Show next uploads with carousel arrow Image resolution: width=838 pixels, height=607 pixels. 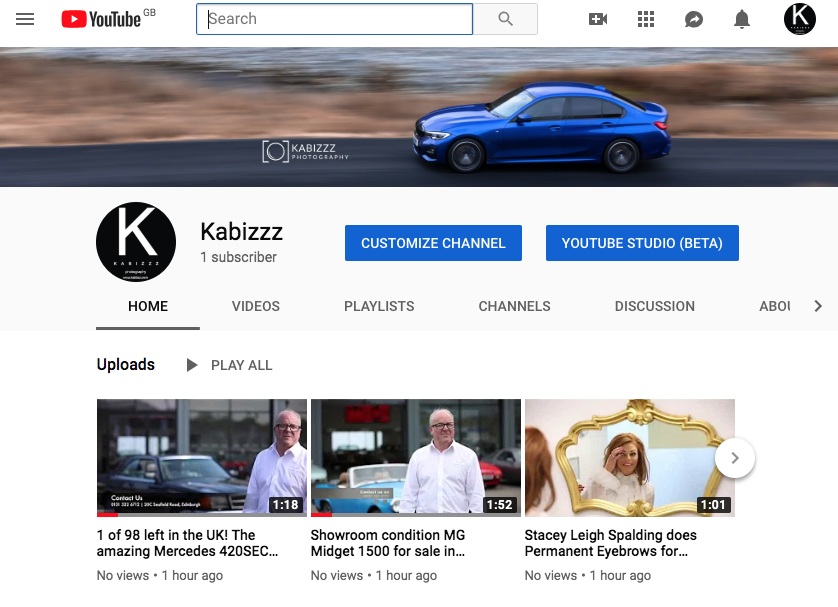coord(735,458)
